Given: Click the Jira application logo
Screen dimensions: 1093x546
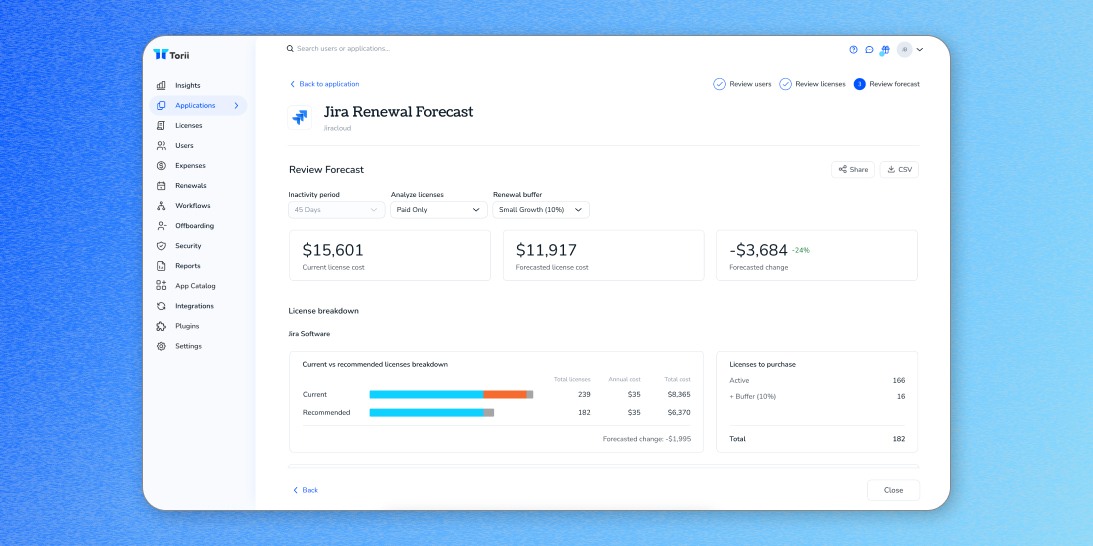Looking at the screenshot, I should coord(300,117).
